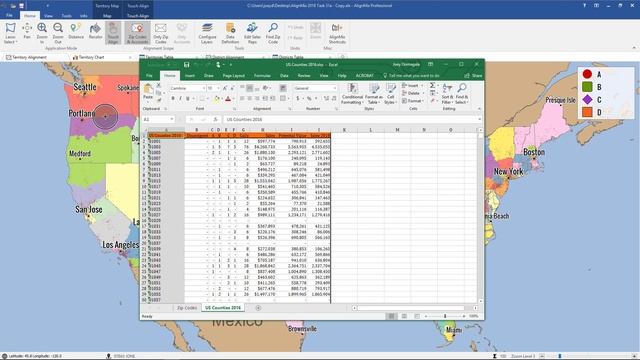This screenshot has height=360, width=640.
Task: Activate the Pan tool in AlignMix
Action: coord(27,31)
